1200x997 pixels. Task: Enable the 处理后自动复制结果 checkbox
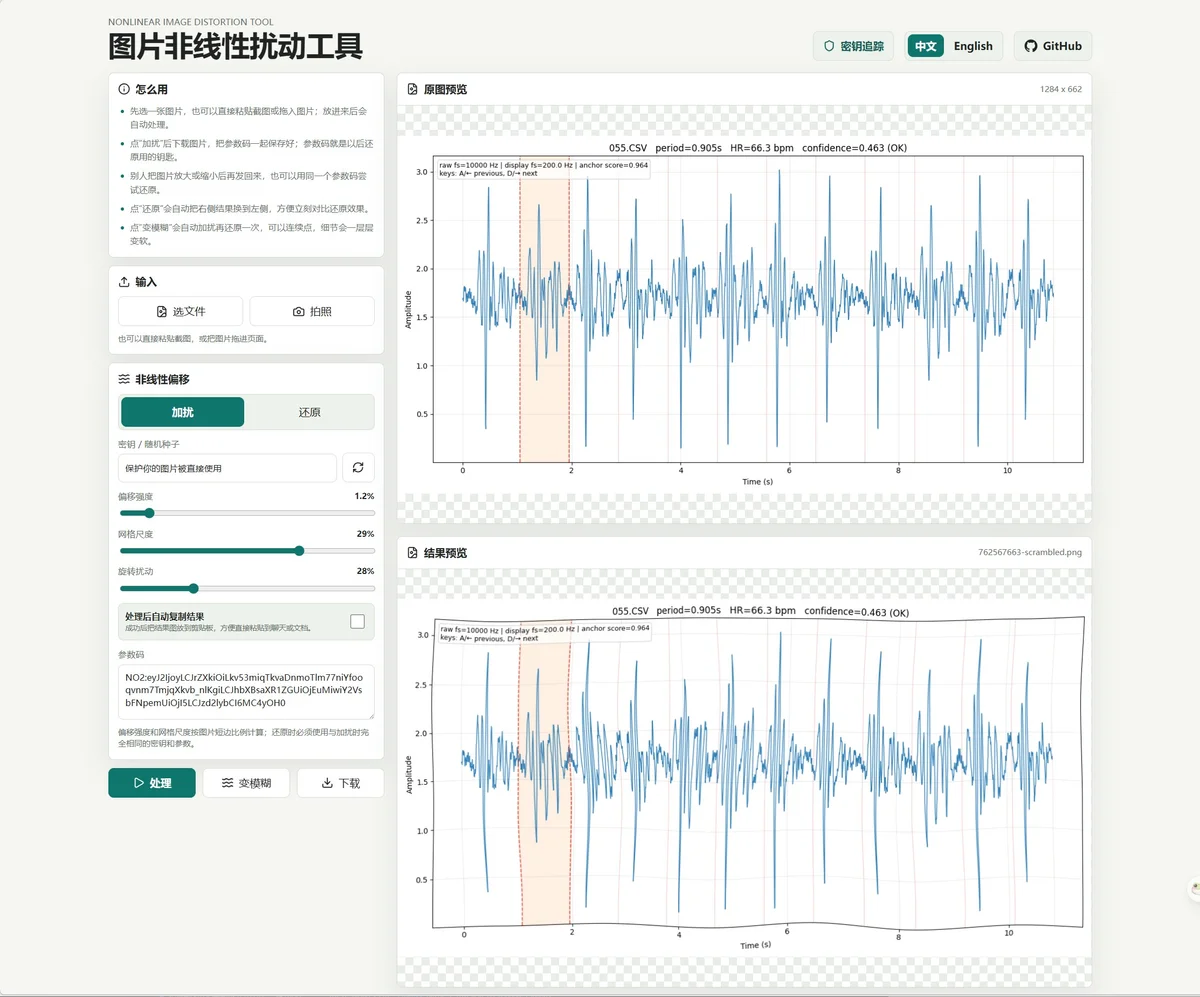pos(357,622)
